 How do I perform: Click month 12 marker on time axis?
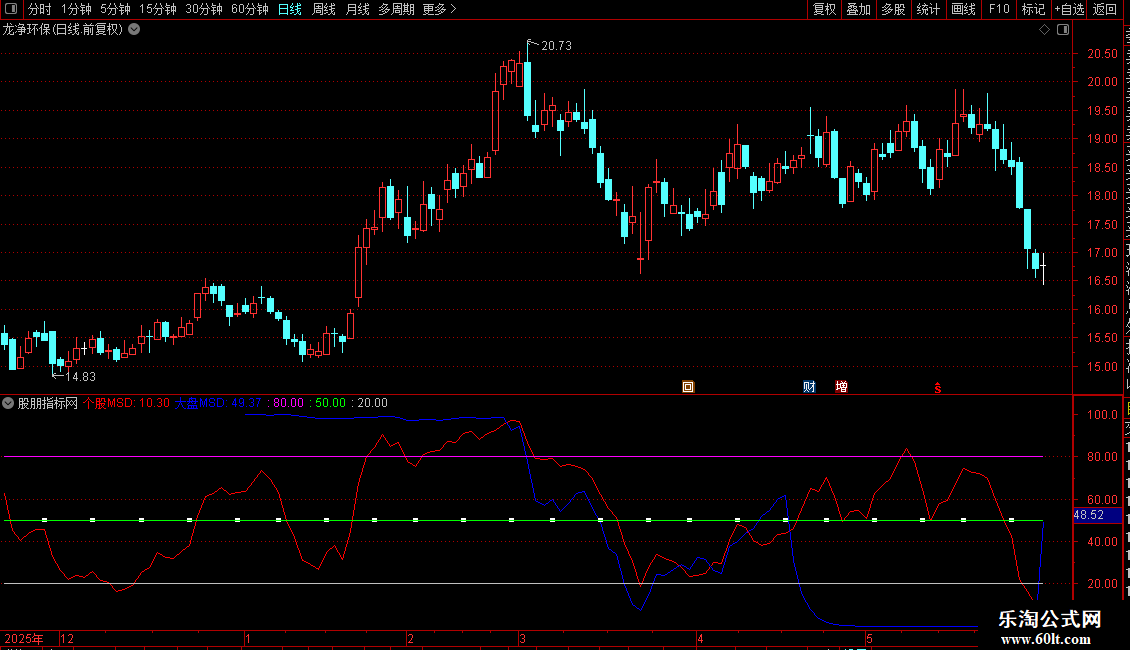click(x=67, y=638)
